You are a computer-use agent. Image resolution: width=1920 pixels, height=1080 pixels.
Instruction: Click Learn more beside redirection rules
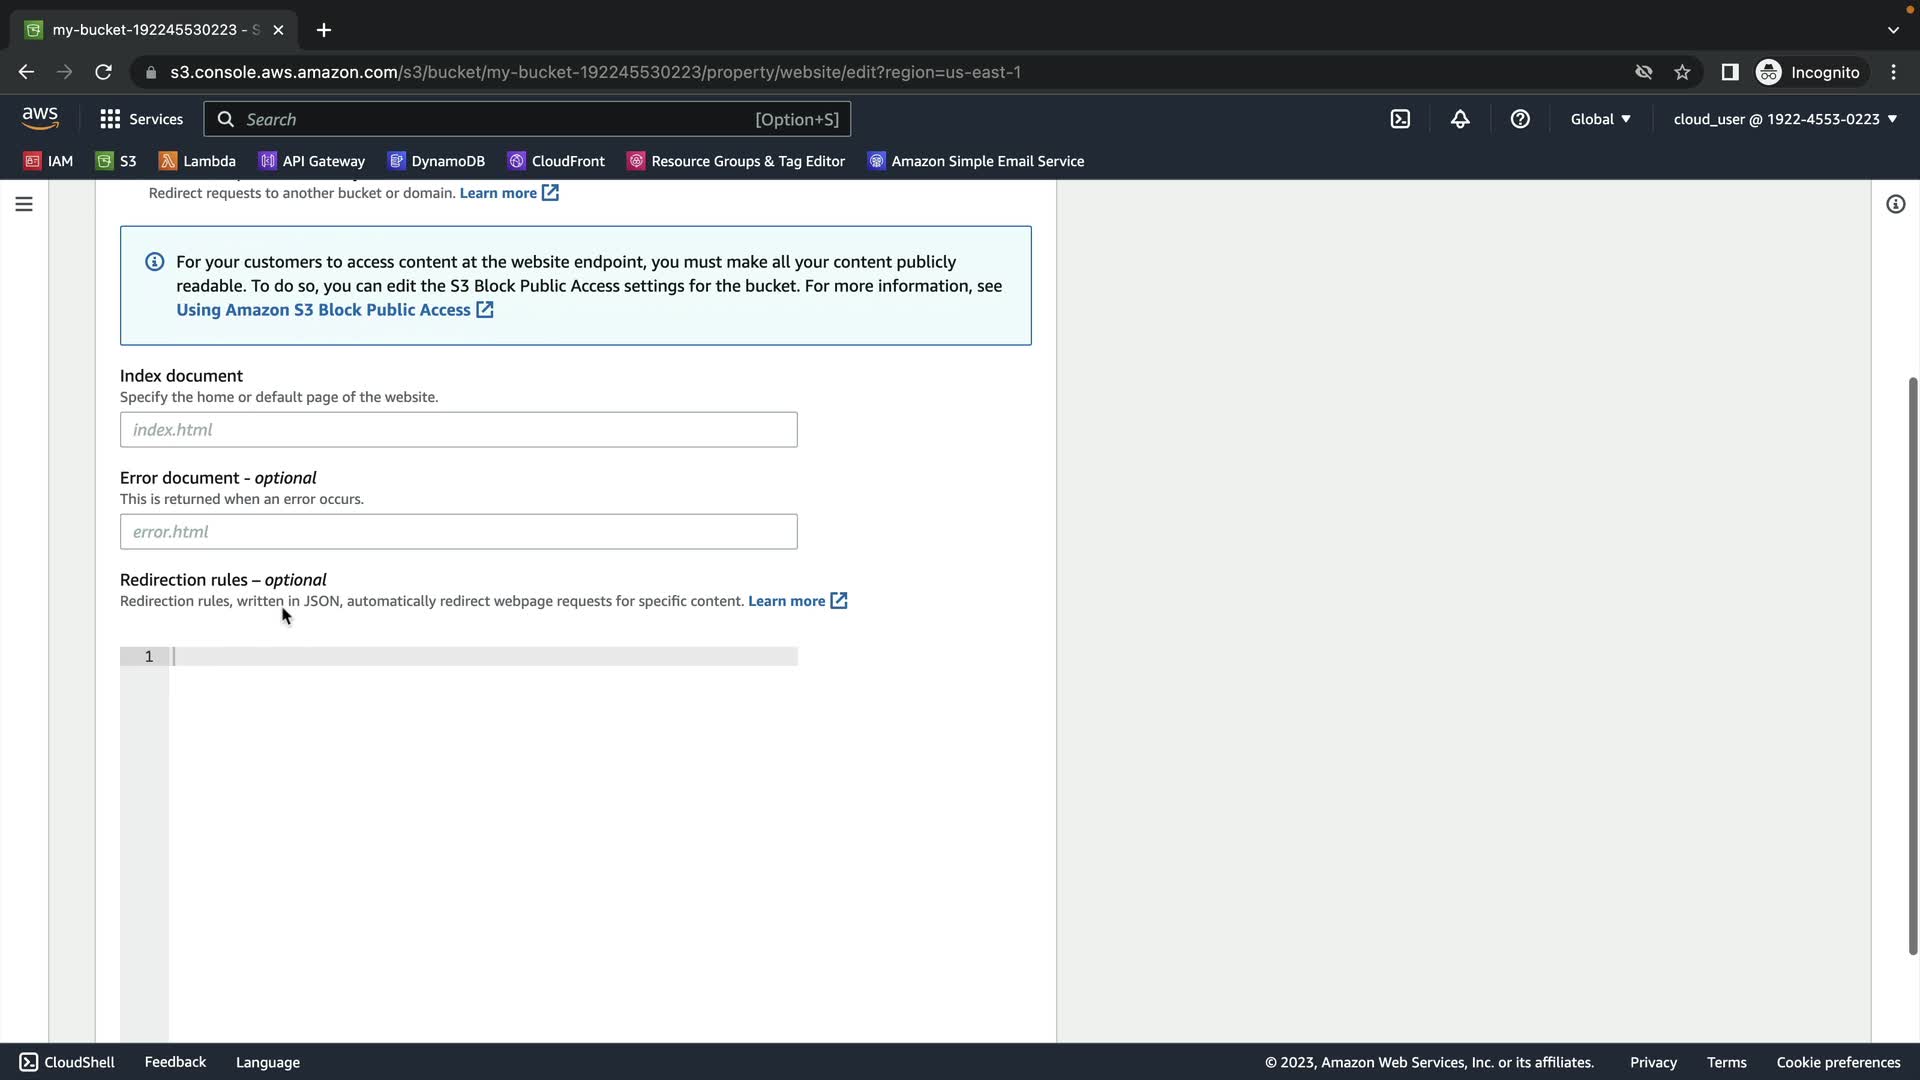pos(786,601)
